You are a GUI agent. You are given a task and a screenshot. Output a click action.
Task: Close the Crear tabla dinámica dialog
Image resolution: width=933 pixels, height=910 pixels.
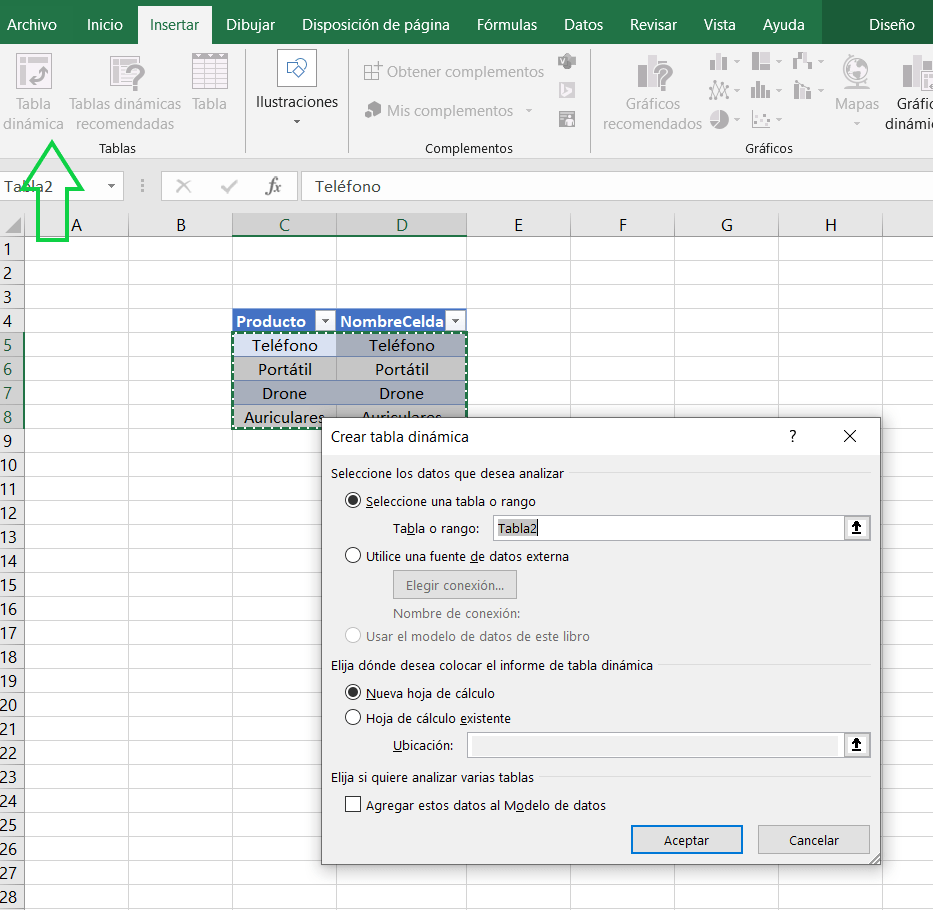click(x=850, y=436)
